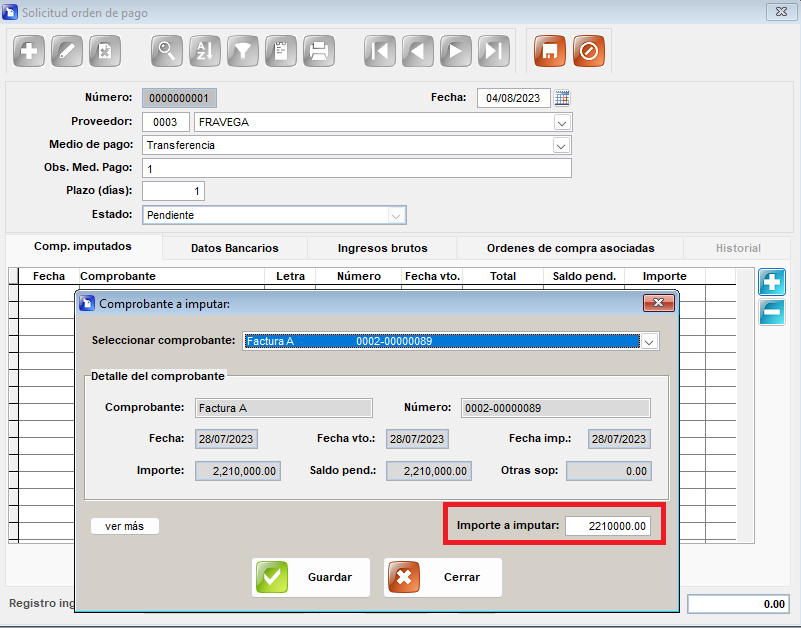This screenshot has width=801, height=628.
Task: Click the Otras sop 0.00 field
Action: (x=609, y=471)
